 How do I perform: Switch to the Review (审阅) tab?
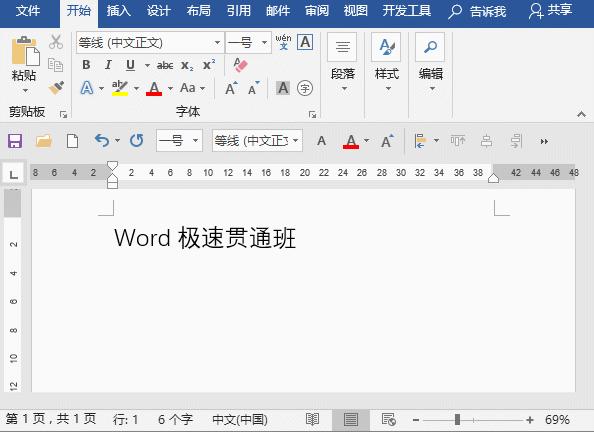[317, 11]
